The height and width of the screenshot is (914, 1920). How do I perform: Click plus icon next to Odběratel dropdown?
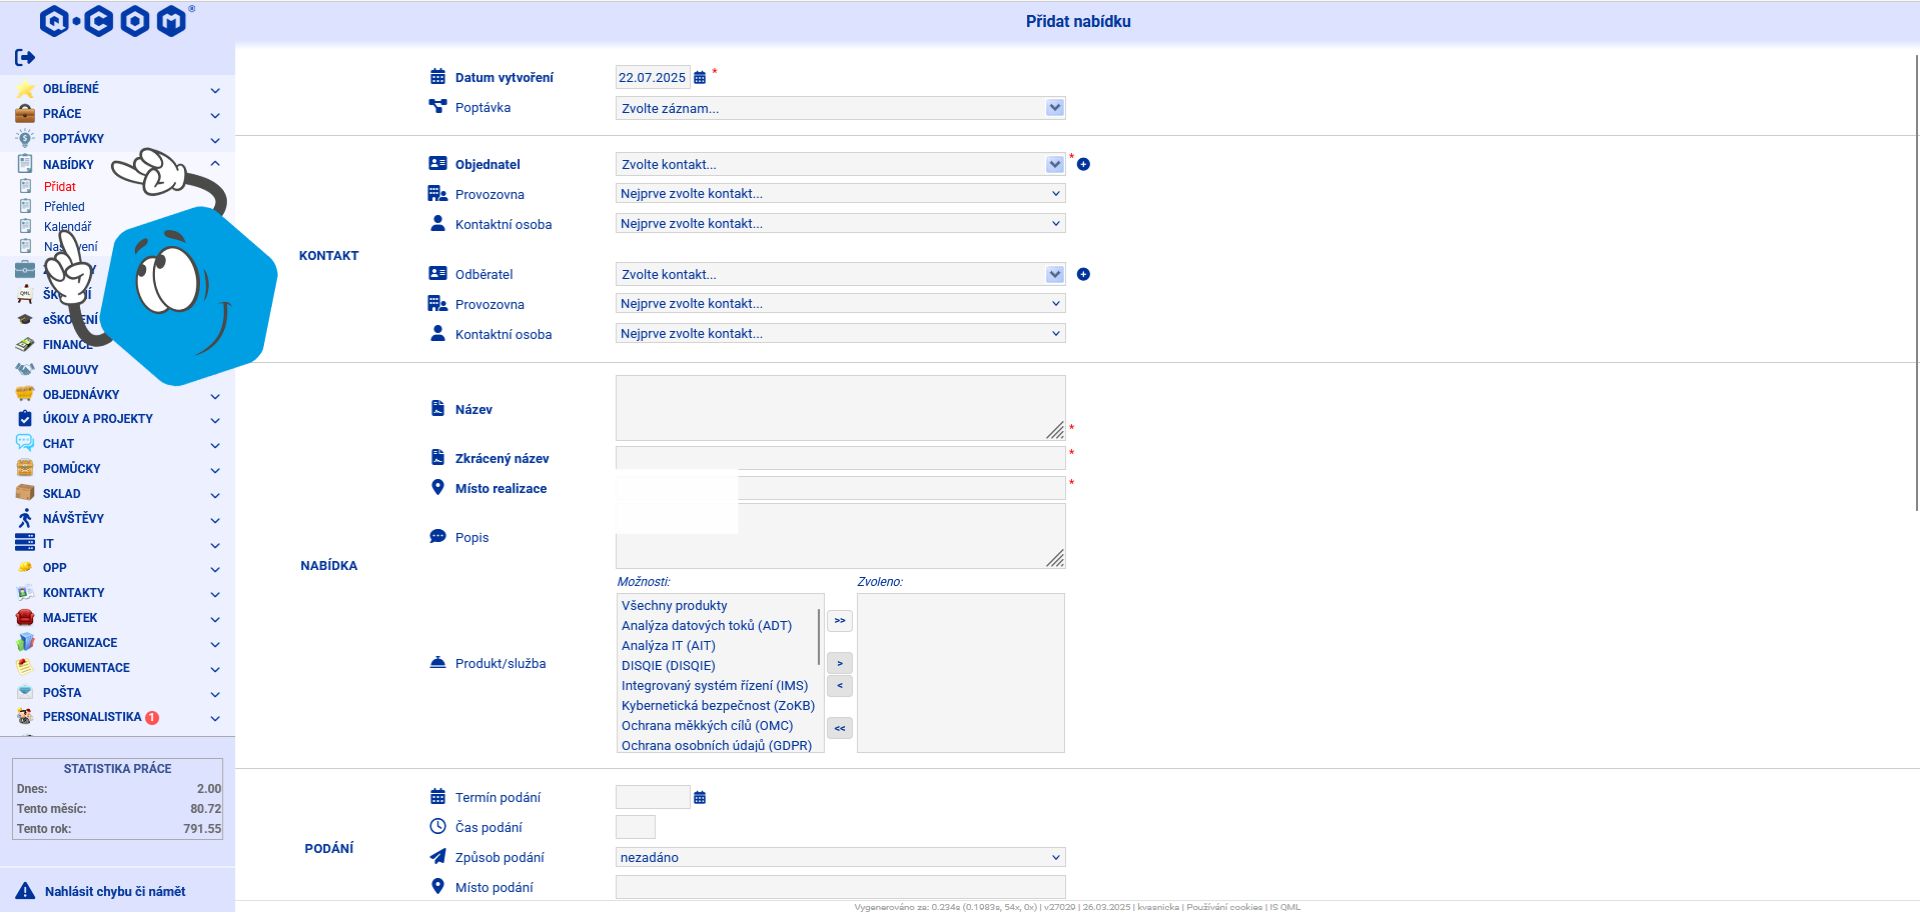pyautogui.click(x=1083, y=274)
